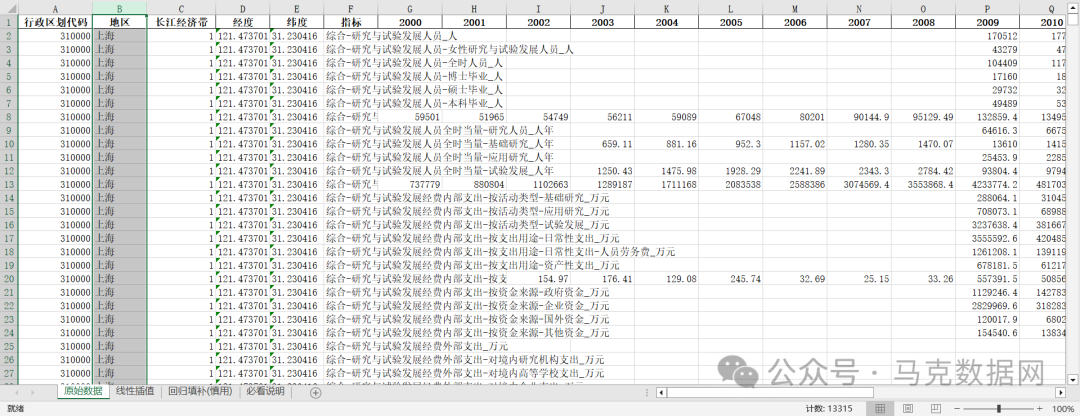
Task: Click the zoom in plus icon
Action: coord(1041,409)
